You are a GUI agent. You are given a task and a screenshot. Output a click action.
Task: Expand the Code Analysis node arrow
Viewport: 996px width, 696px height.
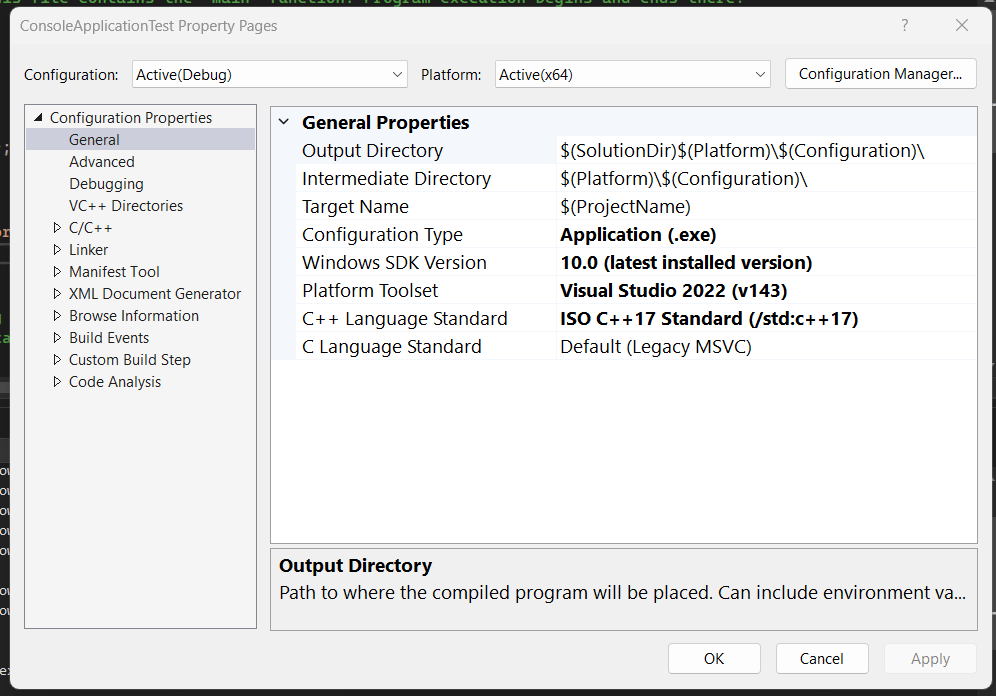click(x=57, y=382)
